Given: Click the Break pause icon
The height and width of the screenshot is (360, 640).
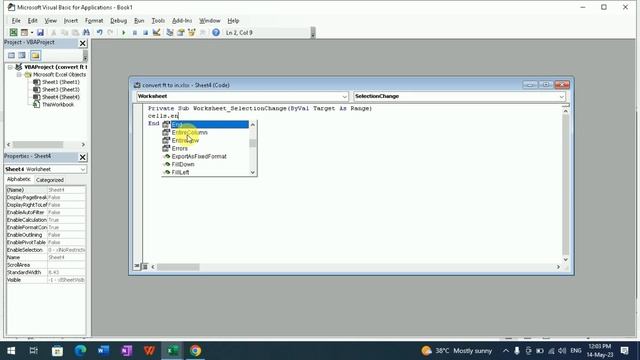Looking at the screenshot, I should point(135,32).
